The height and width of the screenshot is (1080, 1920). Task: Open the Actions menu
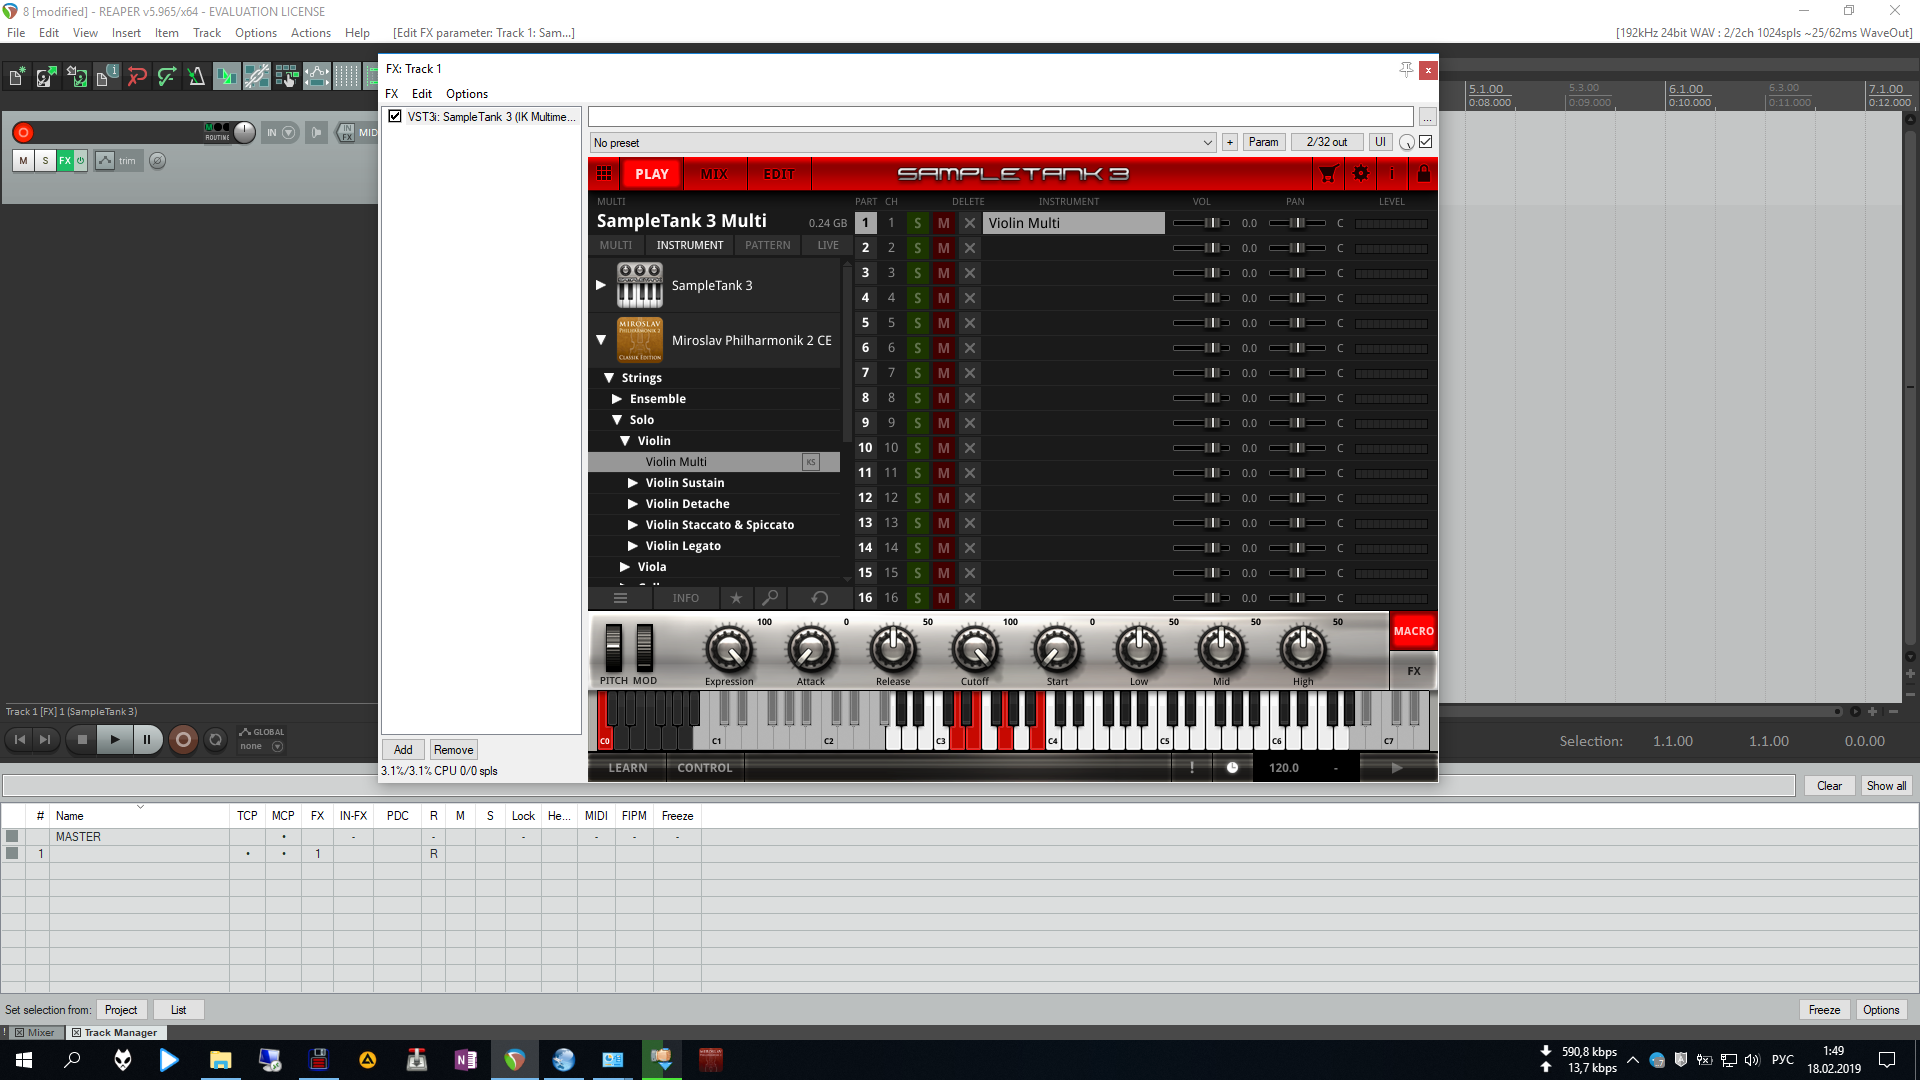pyautogui.click(x=310, y=33)
